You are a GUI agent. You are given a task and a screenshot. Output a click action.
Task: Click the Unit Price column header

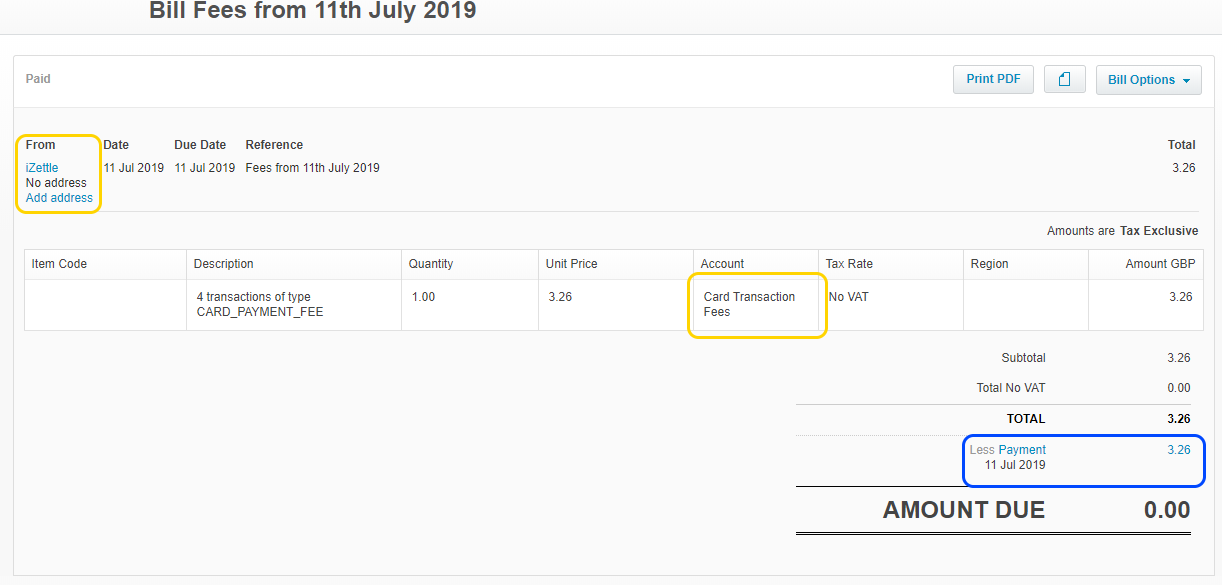tap(571, 264)
